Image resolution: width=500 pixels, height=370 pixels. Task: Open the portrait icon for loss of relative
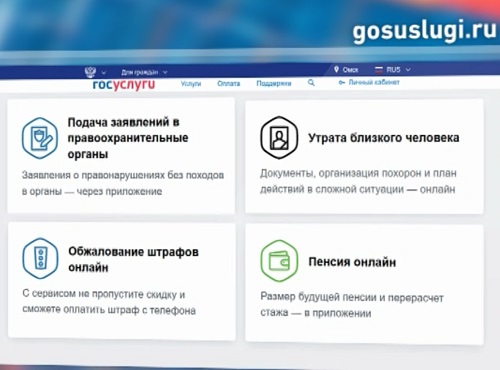click(x=279, y=138)
